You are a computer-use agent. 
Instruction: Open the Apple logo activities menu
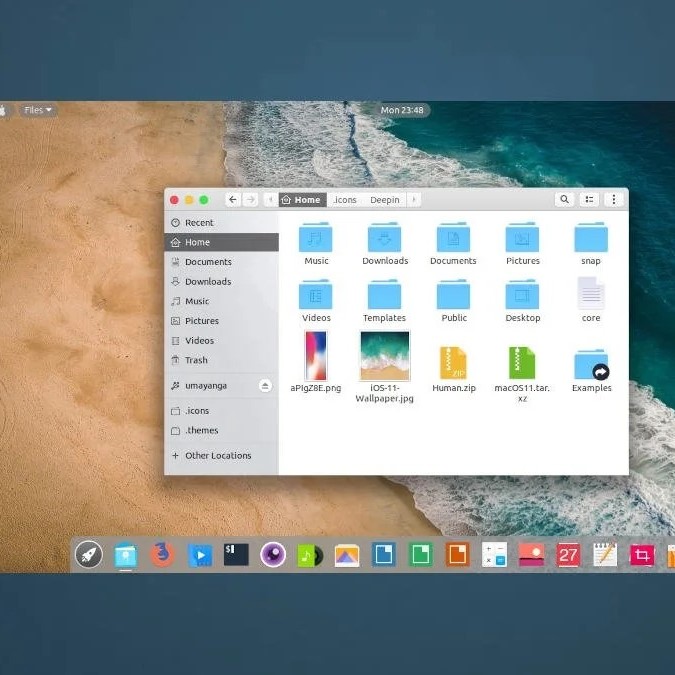coord(3,110)
